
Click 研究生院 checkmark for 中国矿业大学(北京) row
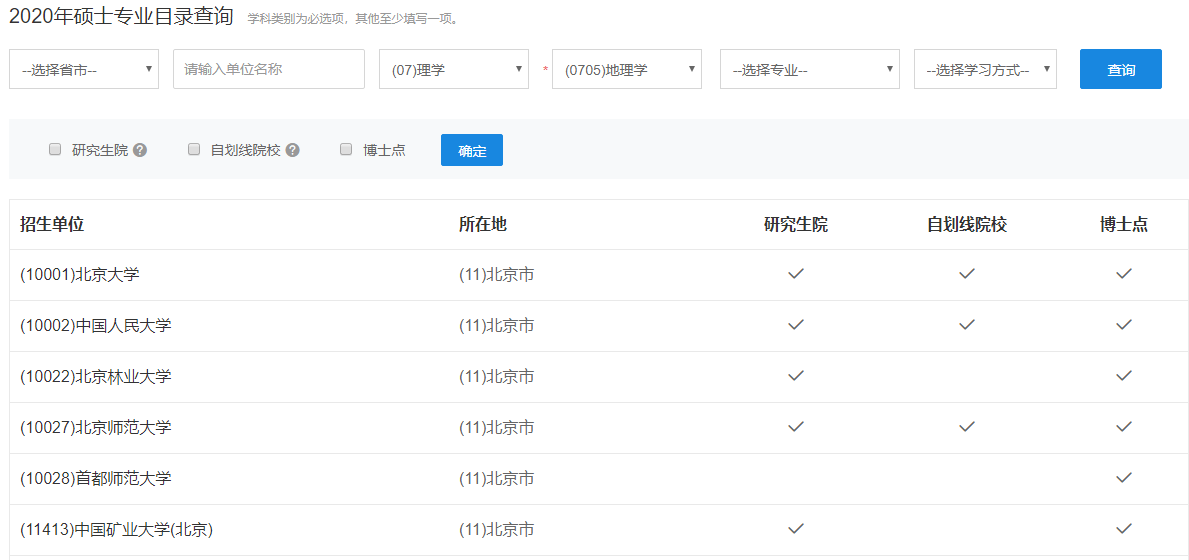click(x=796, y=529)
